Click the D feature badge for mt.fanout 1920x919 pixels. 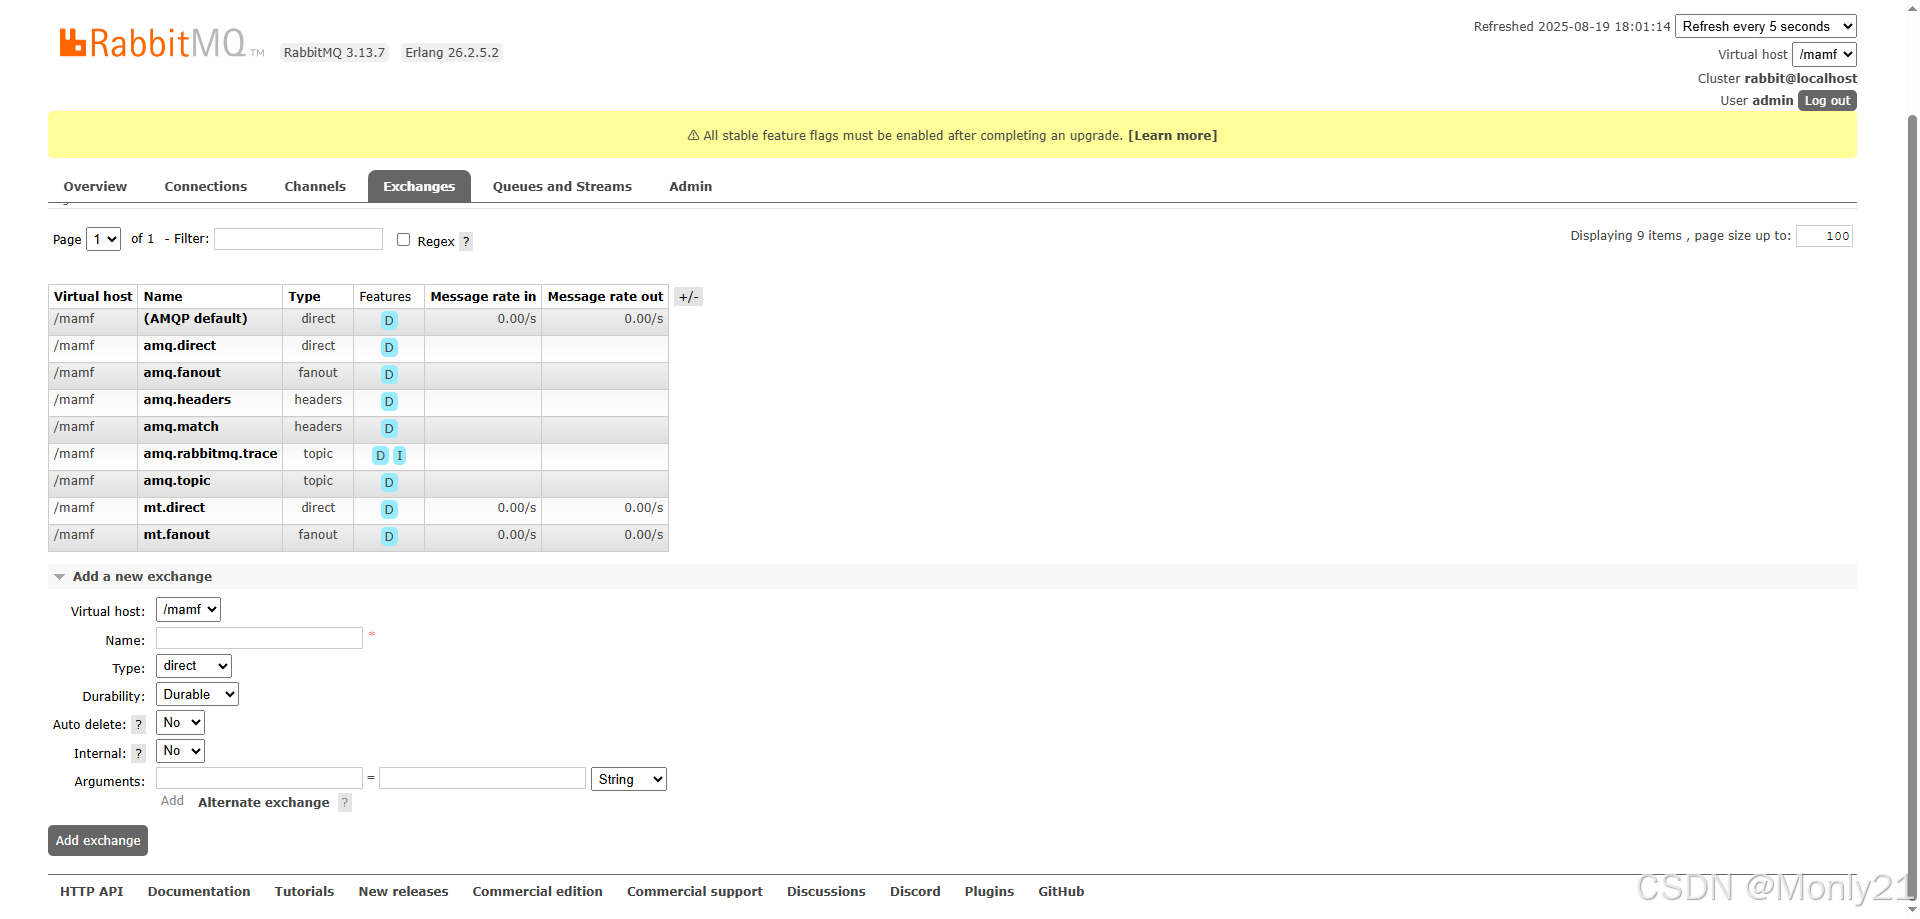389,537
